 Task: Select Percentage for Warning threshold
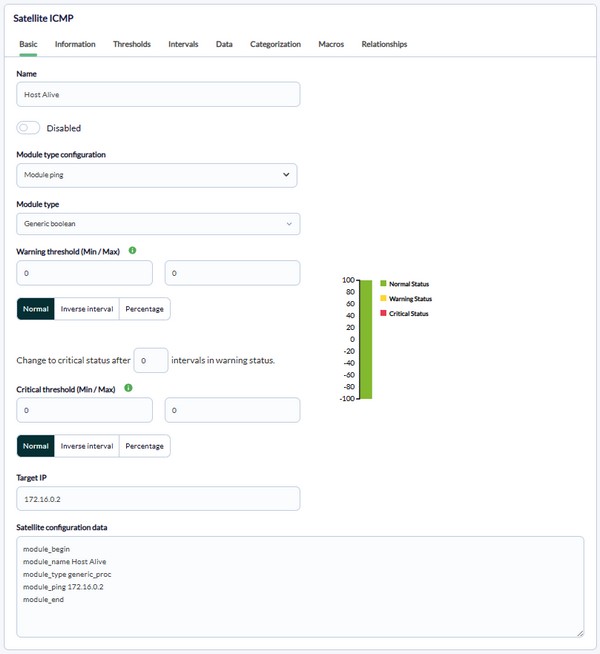(x=144, y=309)
